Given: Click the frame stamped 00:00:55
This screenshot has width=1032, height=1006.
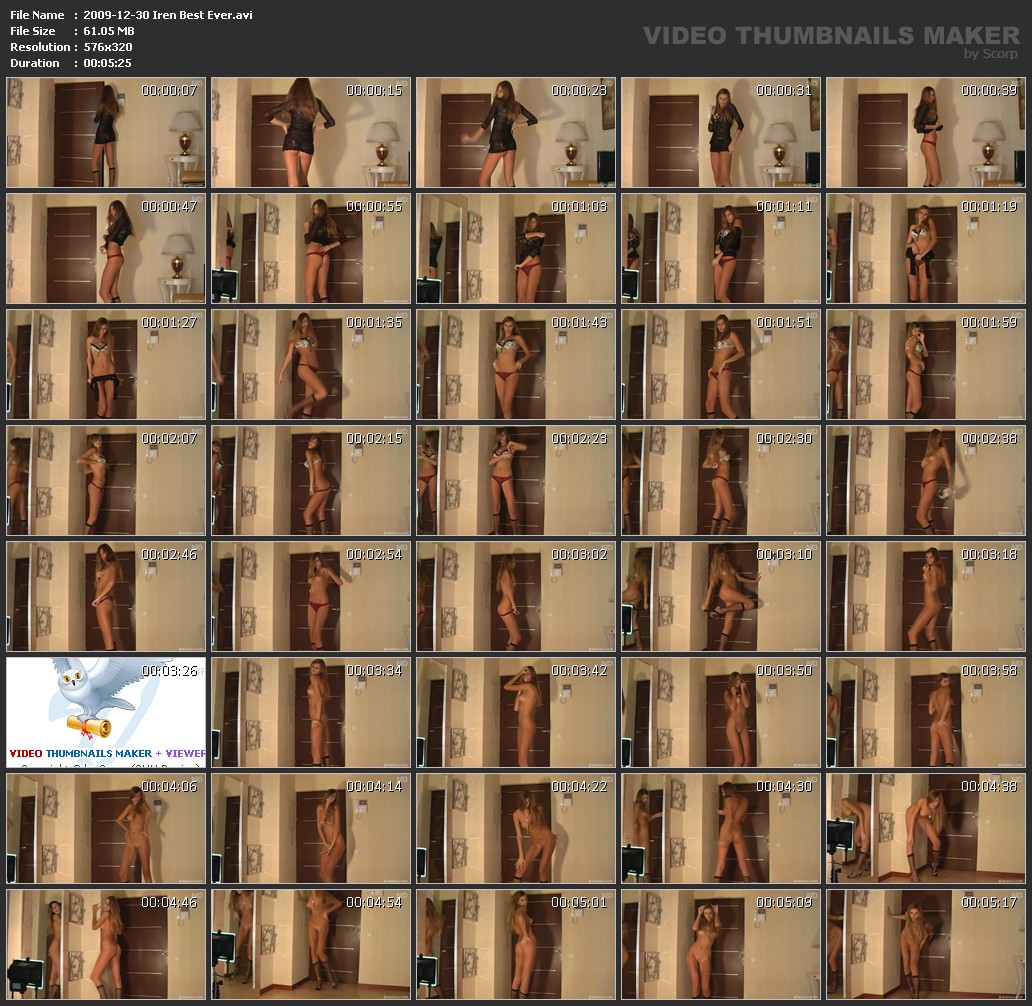Looking at the screenshot, I should tap(311, 248).
